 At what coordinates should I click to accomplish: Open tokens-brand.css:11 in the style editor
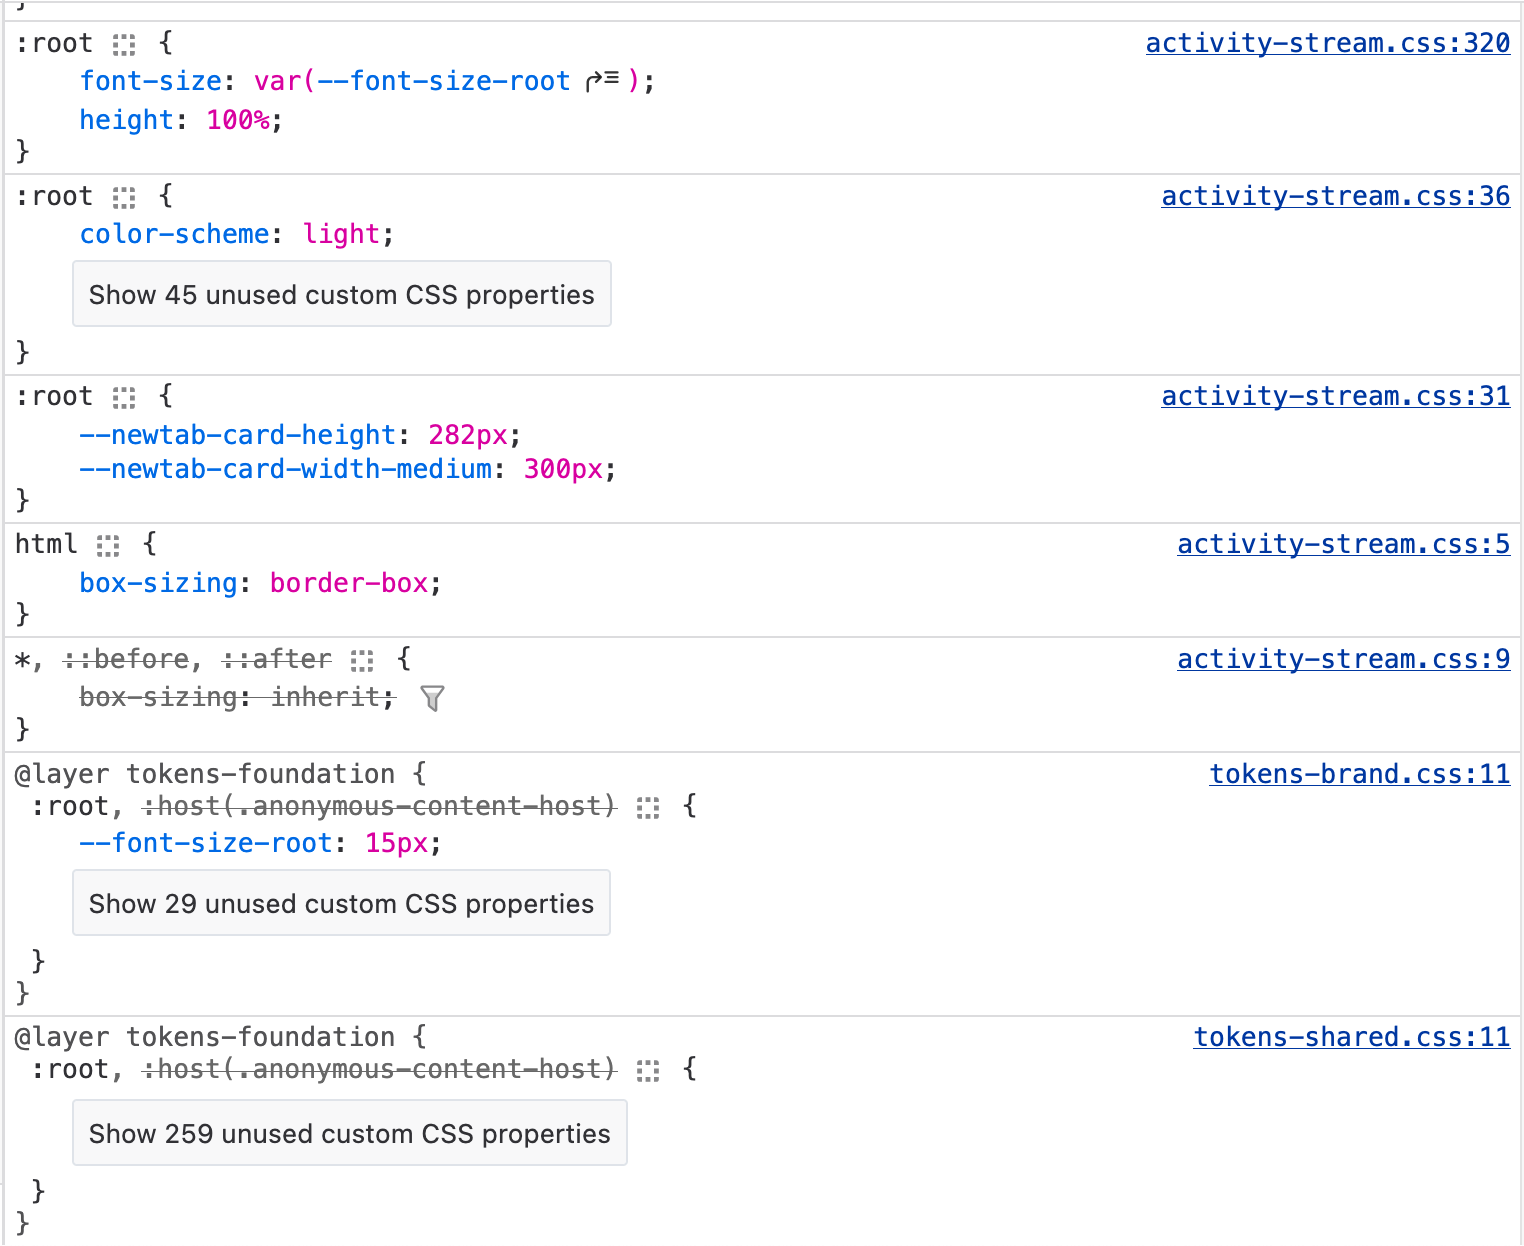tap(1359, 773)
